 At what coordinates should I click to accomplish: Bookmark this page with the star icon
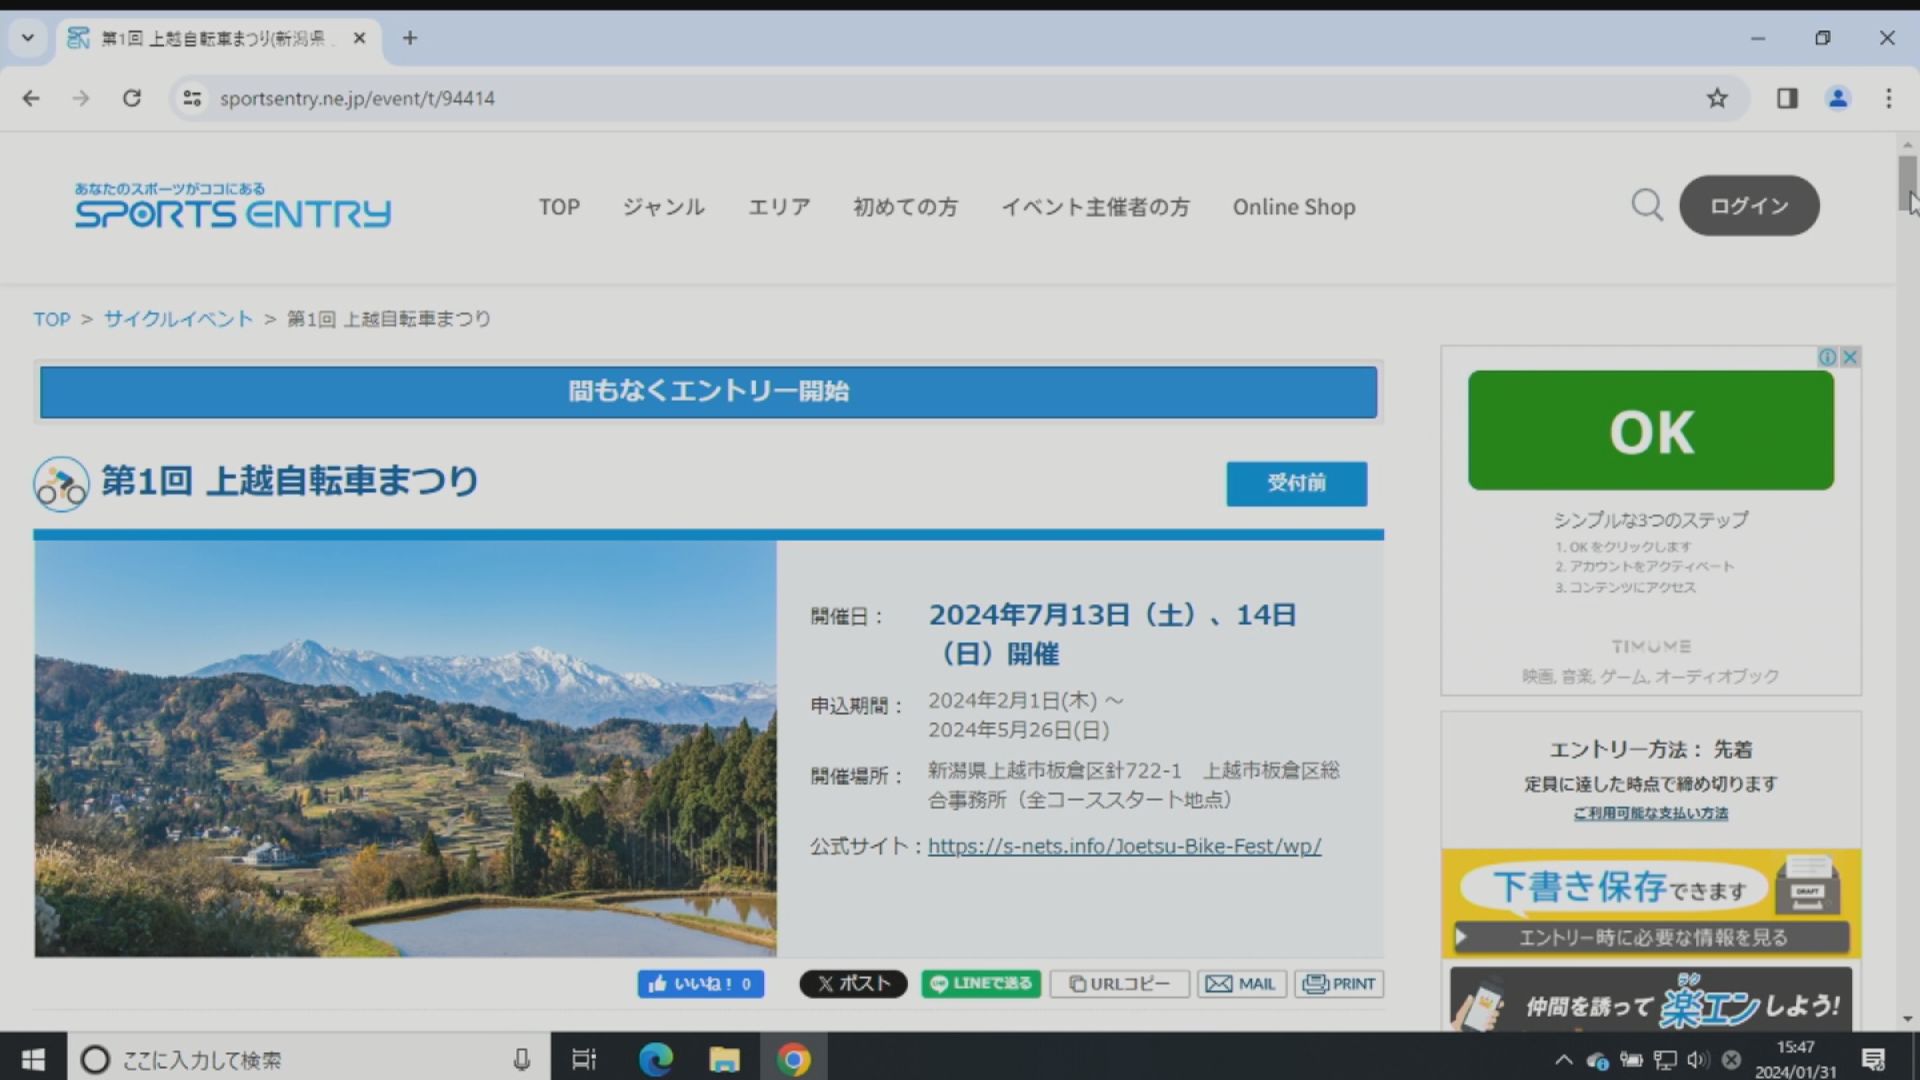click(x=1717, y=98)
